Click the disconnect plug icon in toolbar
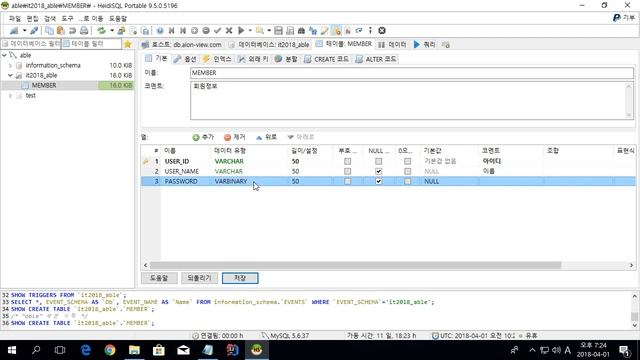Viewport: 640px width, 360px height. tap(34, 31)
